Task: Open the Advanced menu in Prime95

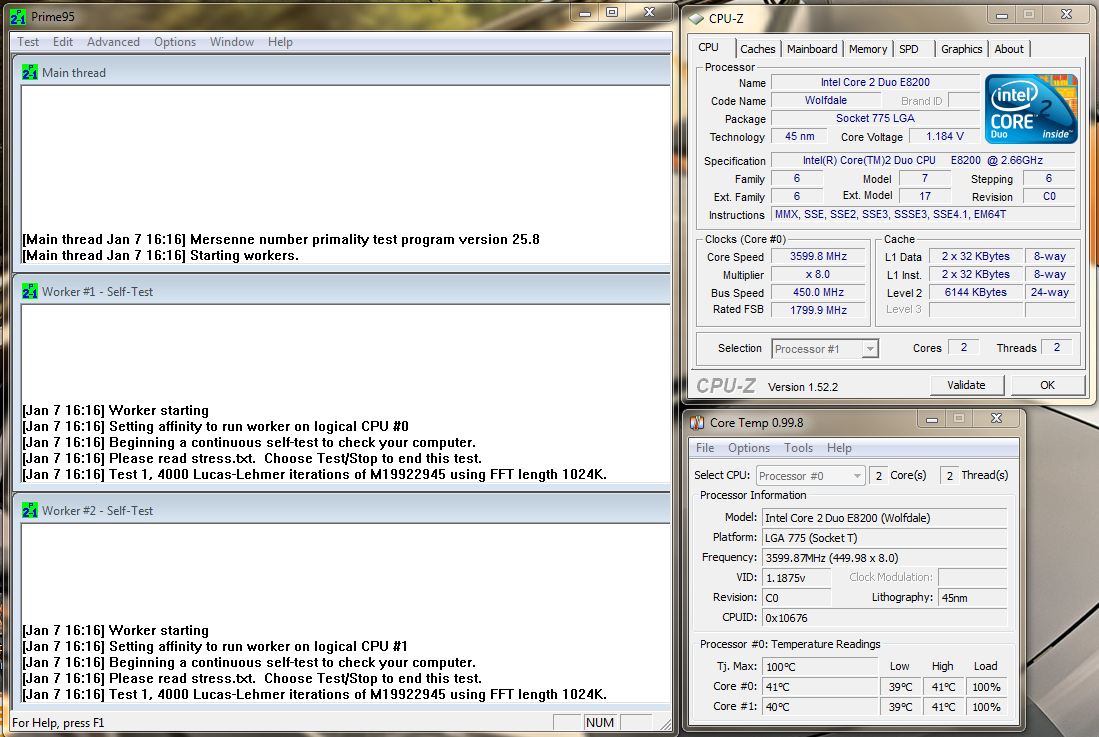Action: click(x=113, y=42)
